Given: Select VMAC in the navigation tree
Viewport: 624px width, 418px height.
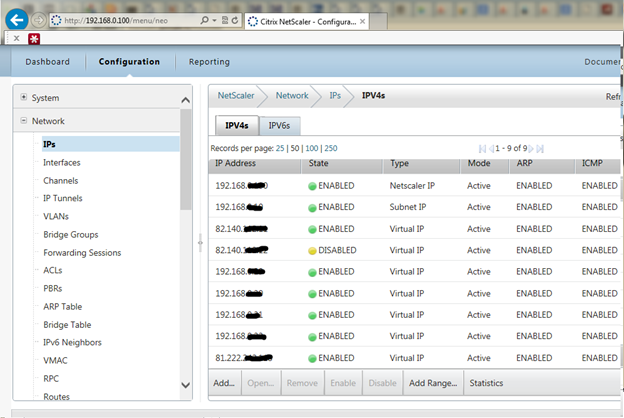Looking at the screenshot, I should point(55,360).
